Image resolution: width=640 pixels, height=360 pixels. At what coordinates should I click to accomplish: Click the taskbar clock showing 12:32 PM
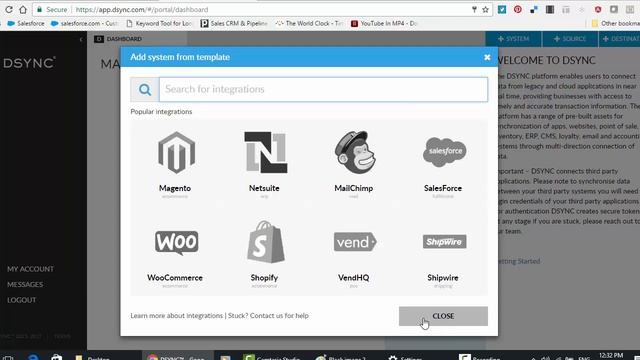click(x=611, y=356)
